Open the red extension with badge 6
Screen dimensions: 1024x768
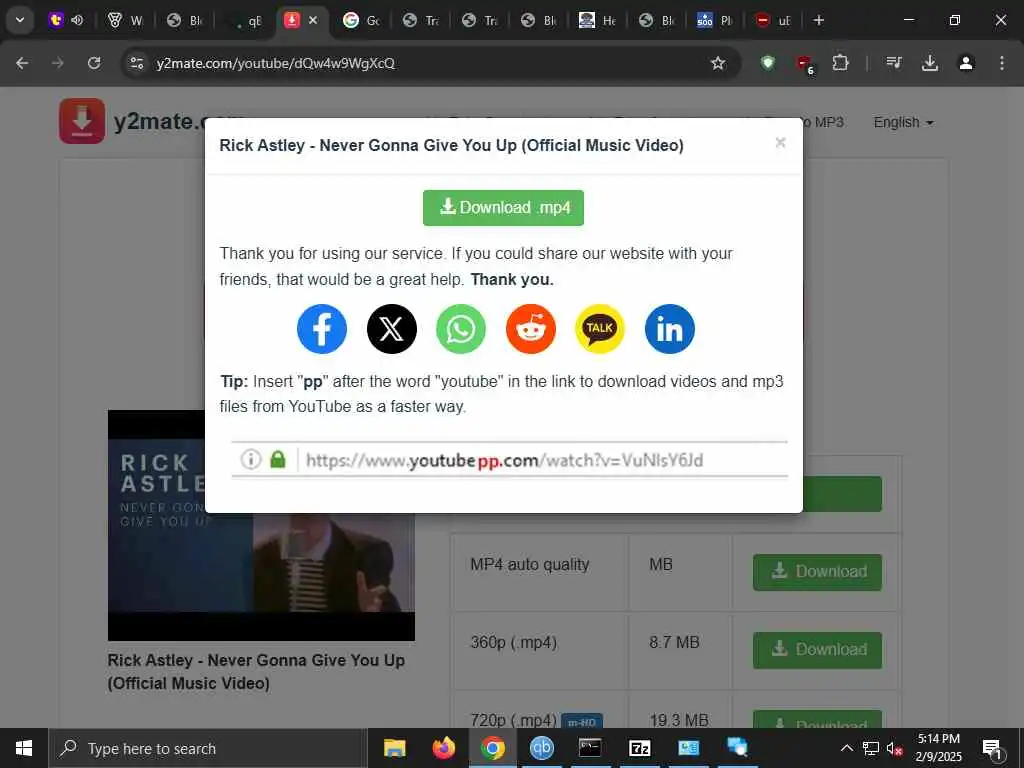click(x=804, y=64)
